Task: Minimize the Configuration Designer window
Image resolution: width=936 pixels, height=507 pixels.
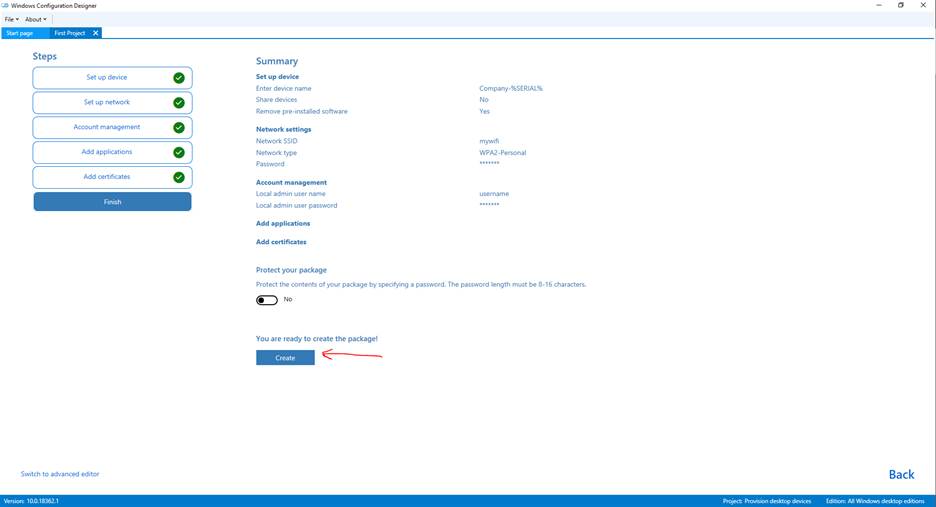Action: coord(879,5)
